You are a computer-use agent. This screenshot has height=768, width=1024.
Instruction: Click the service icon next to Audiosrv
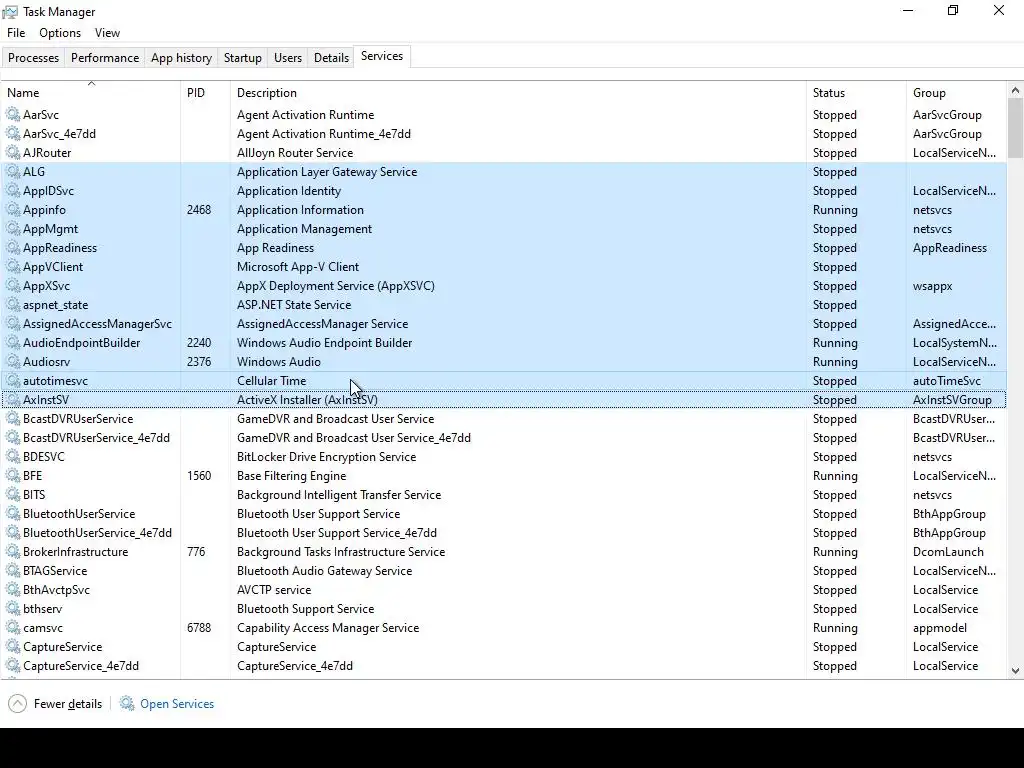tap(13, 361)
